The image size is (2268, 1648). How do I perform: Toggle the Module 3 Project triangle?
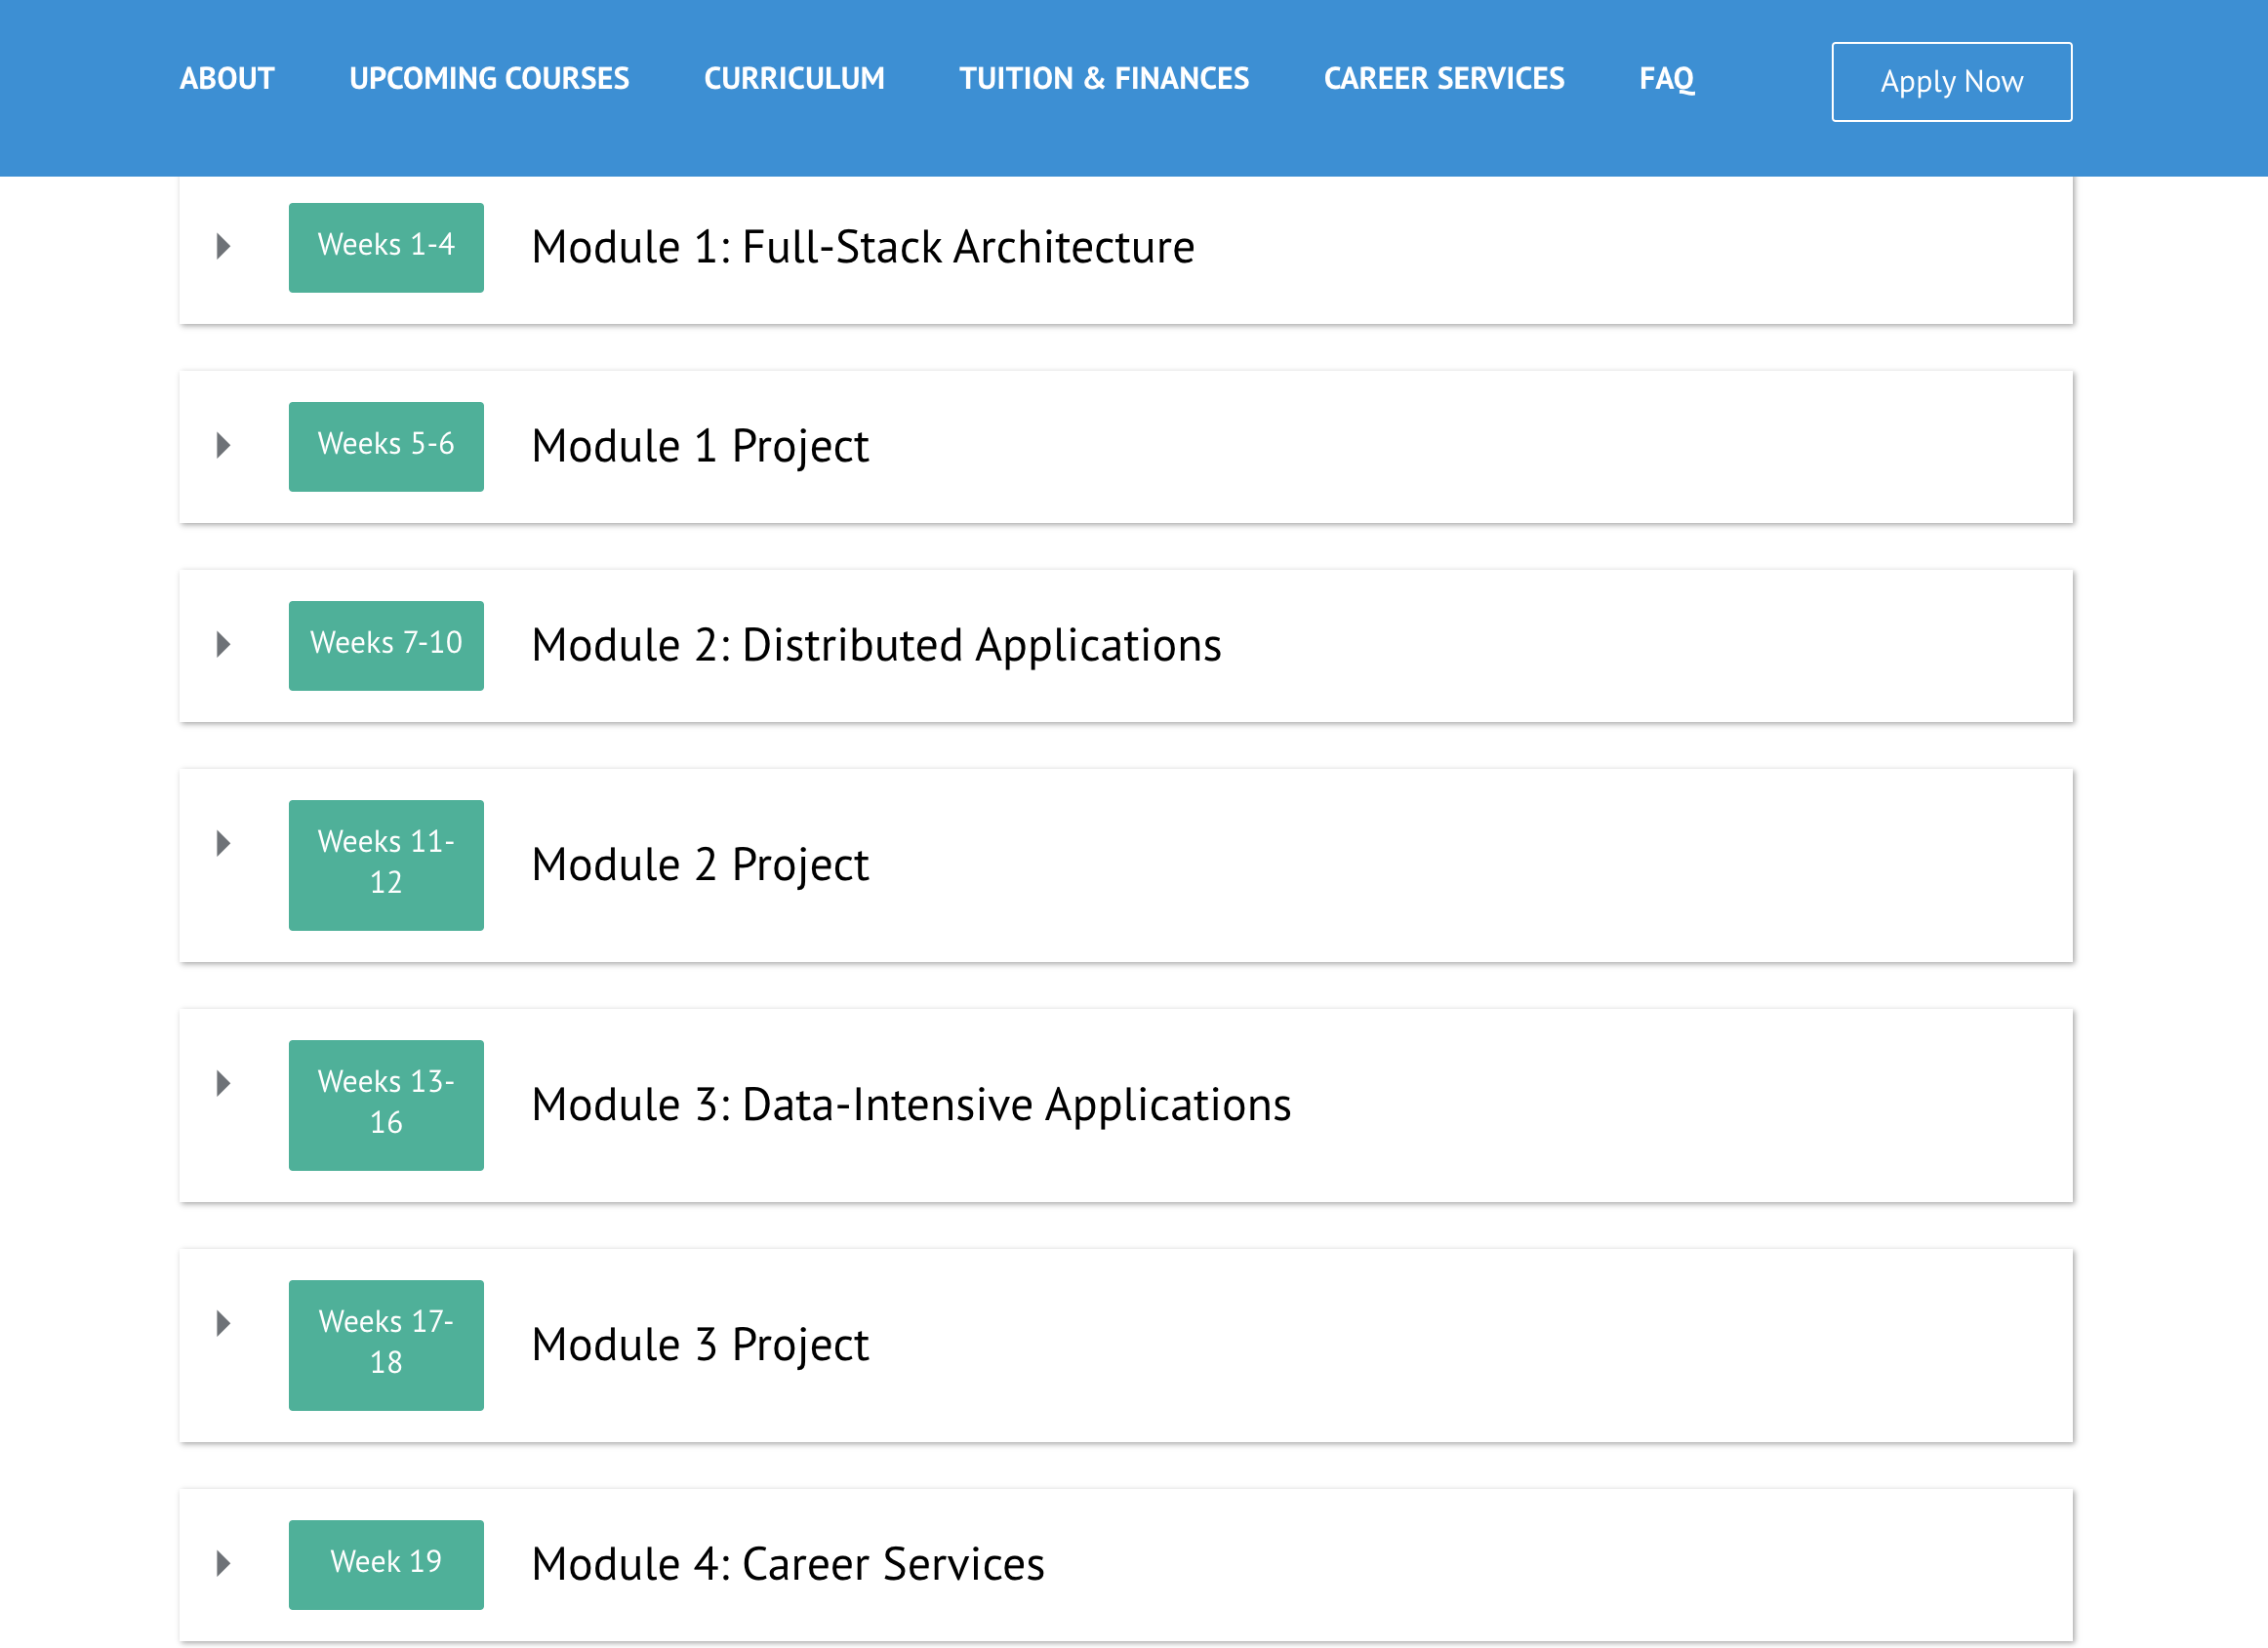pos(223,1323)
